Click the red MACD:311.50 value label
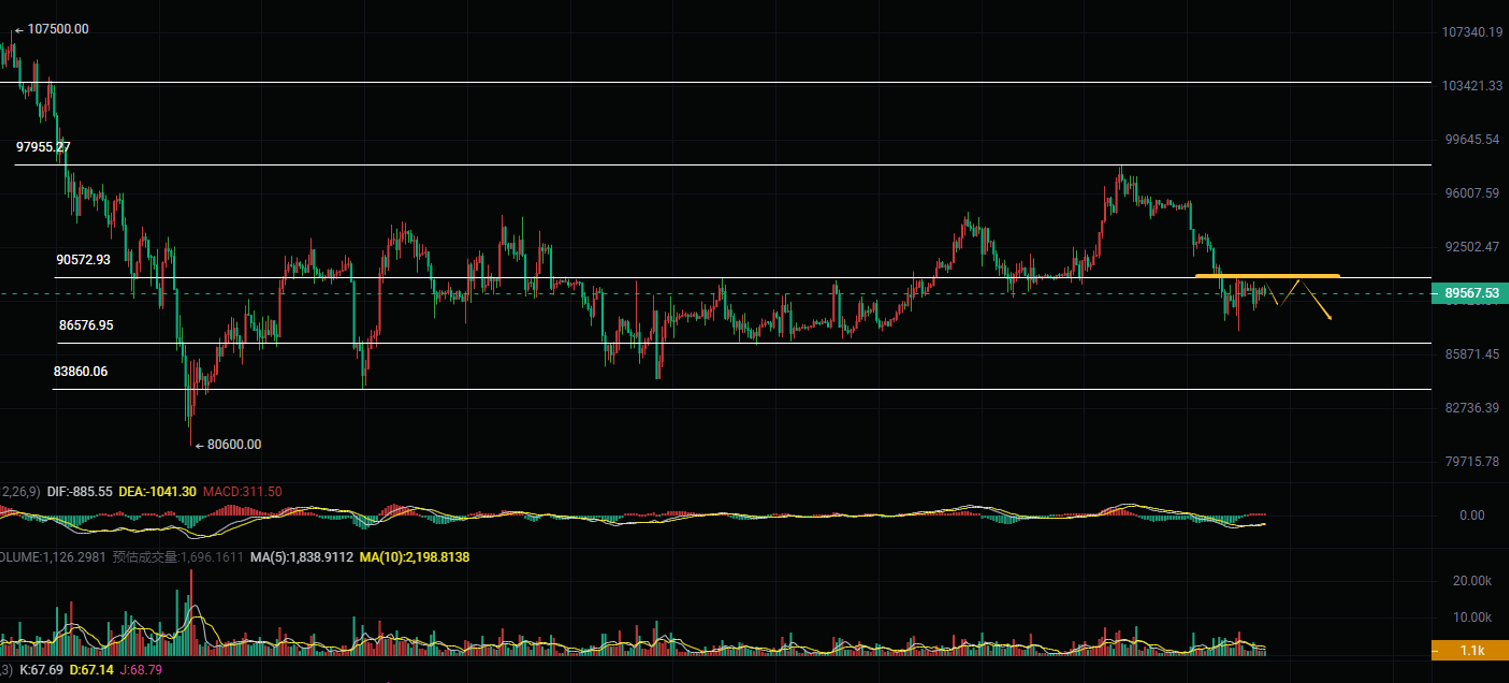 tap(242, 492)
